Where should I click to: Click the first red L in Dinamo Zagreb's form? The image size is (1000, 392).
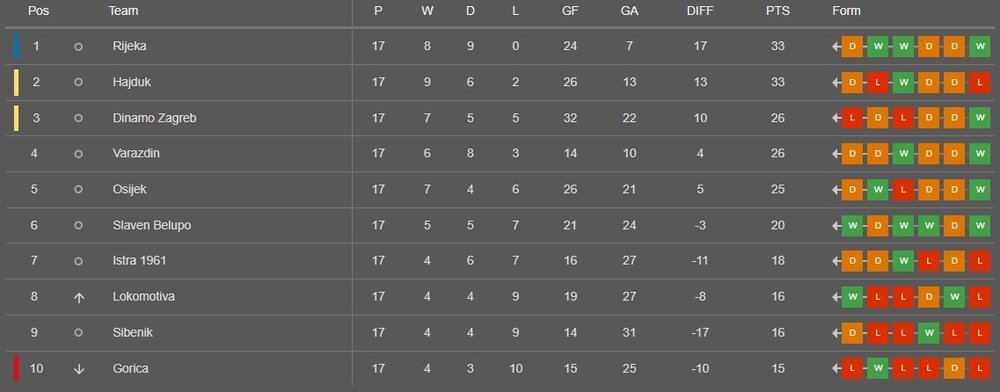[852, 119]
